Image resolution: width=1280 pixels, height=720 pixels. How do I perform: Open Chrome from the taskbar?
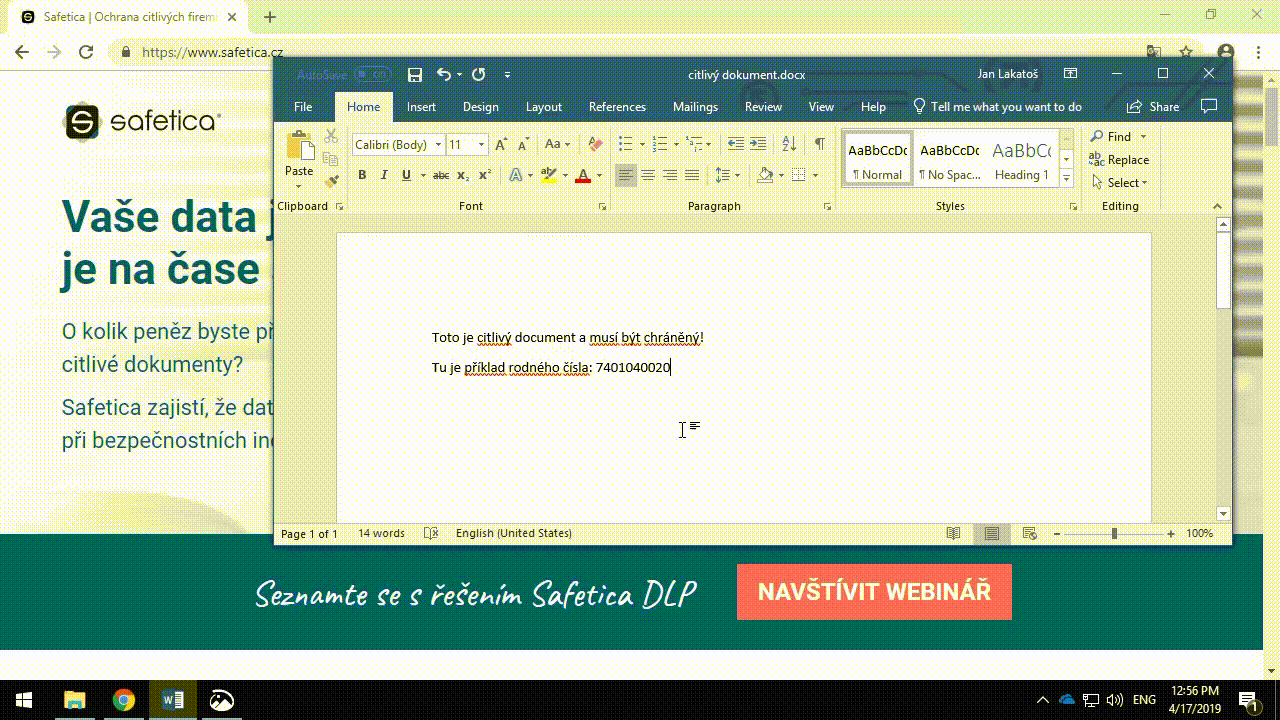(x=124, y=700)
